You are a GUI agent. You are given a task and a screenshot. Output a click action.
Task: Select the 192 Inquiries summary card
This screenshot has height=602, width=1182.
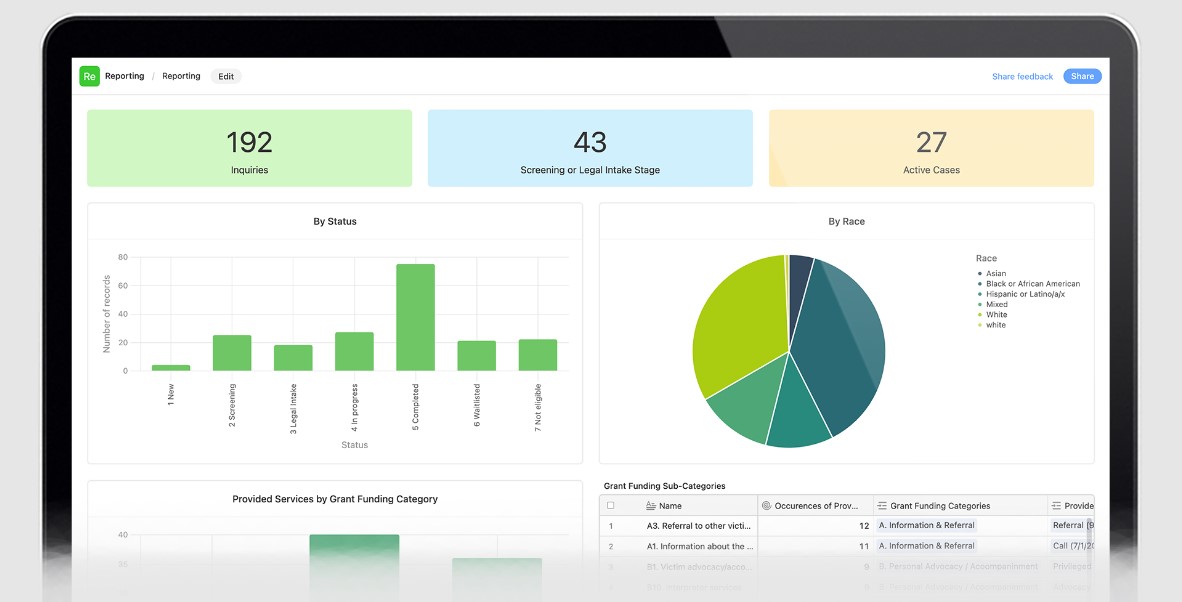click(250, 148)
